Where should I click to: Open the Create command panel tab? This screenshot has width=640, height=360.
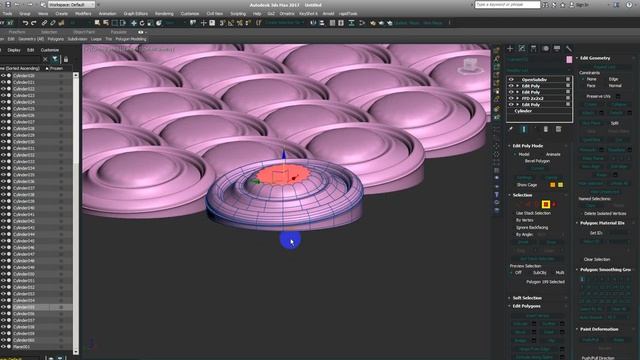(510, 49)
